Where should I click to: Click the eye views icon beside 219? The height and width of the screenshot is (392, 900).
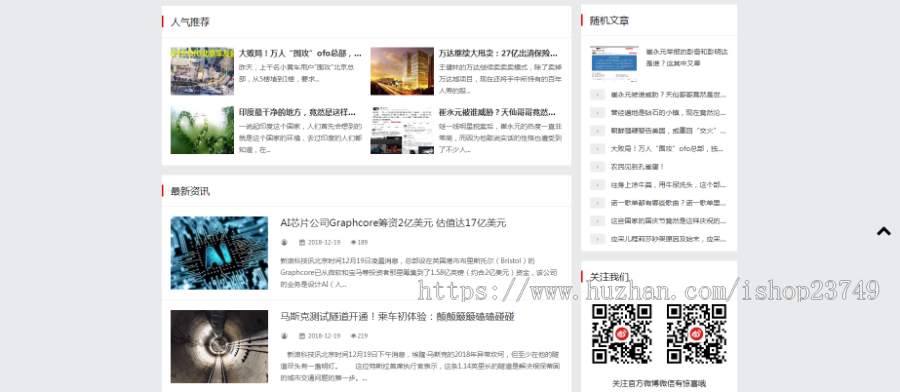[x=354, y=336]
